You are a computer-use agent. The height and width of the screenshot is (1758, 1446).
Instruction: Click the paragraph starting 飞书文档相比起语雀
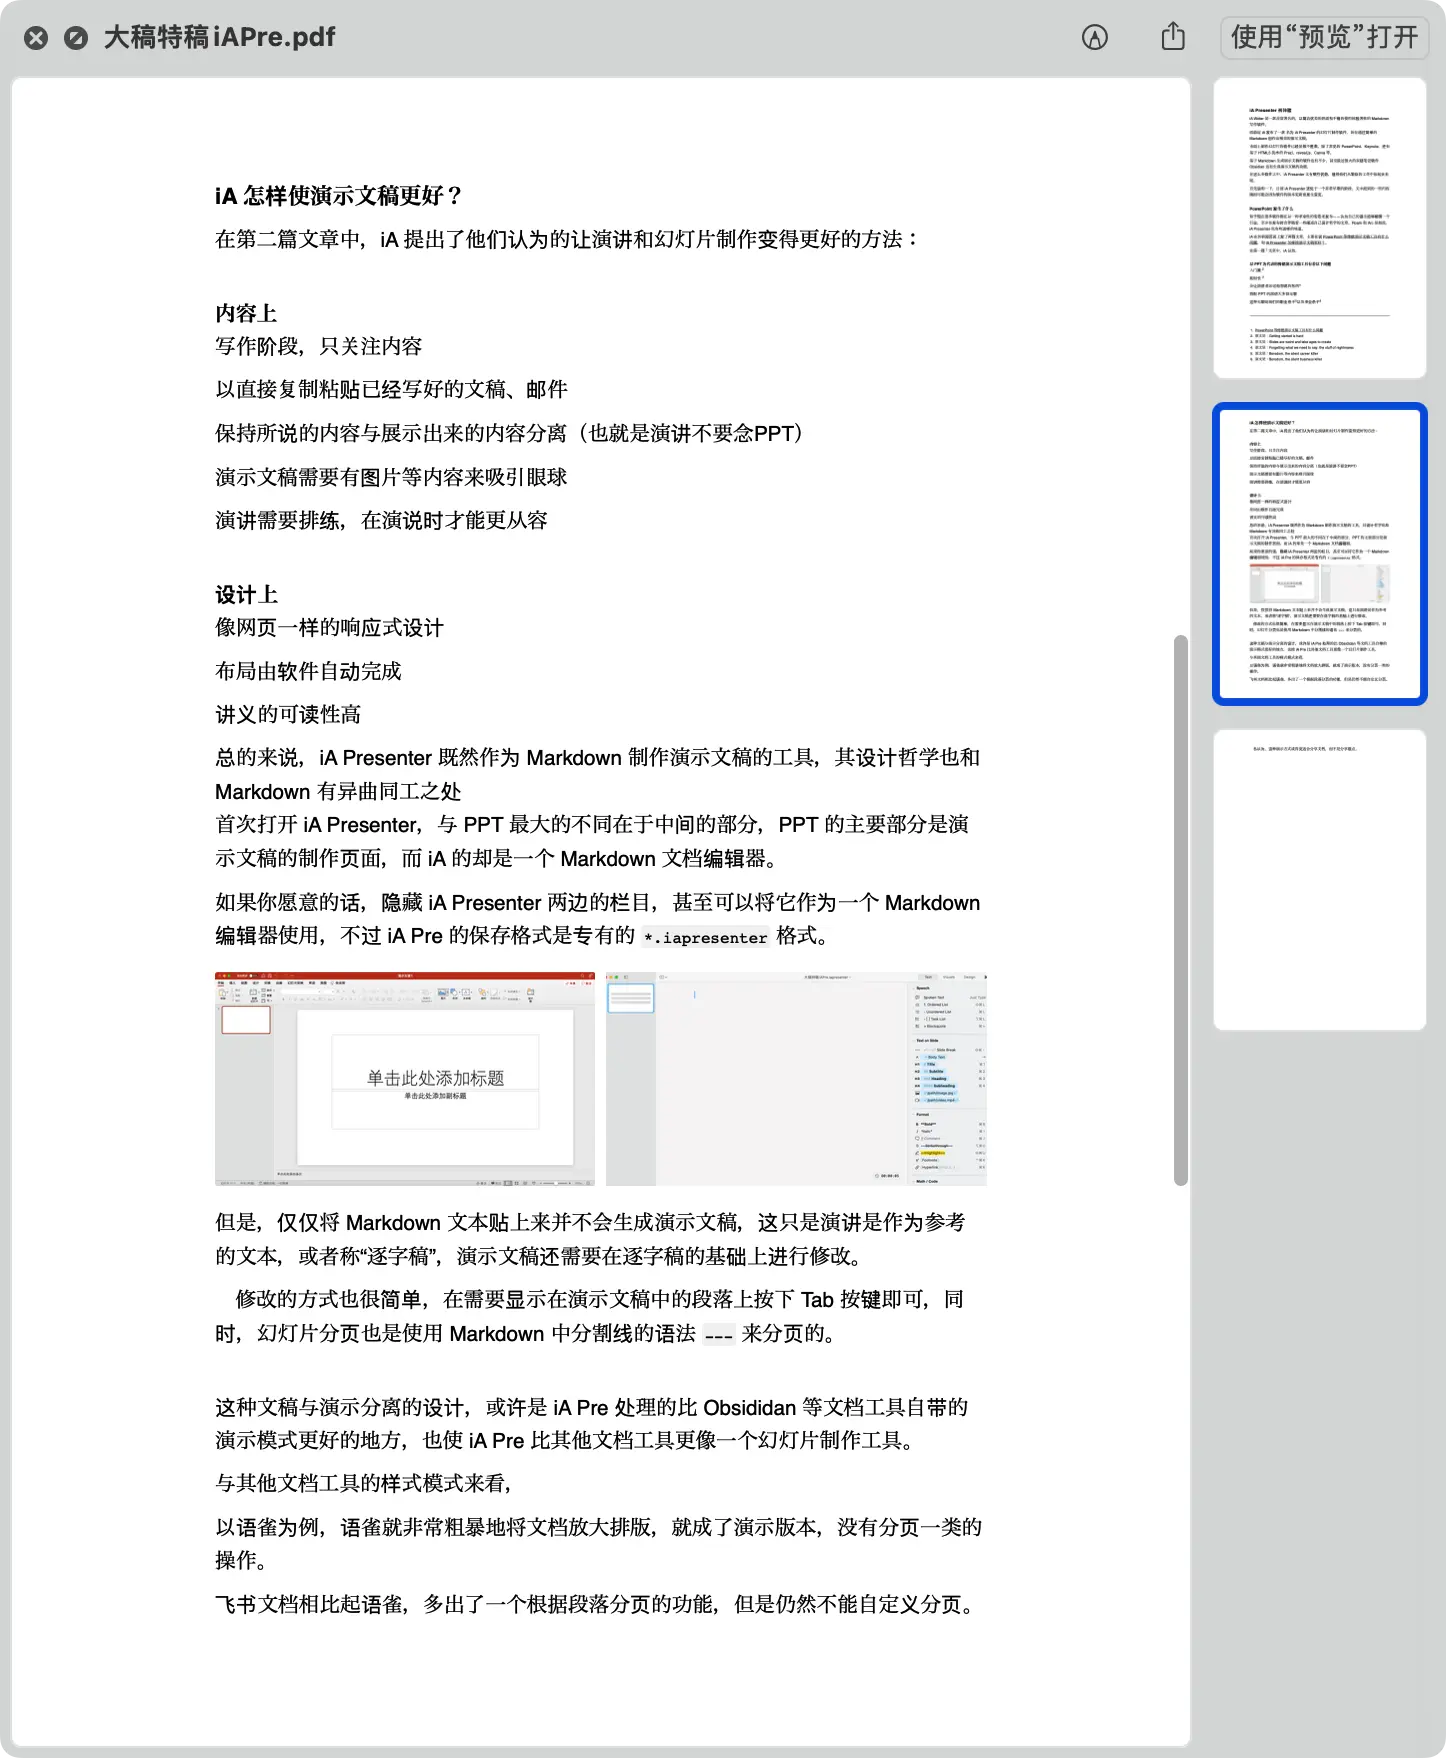597,1605
